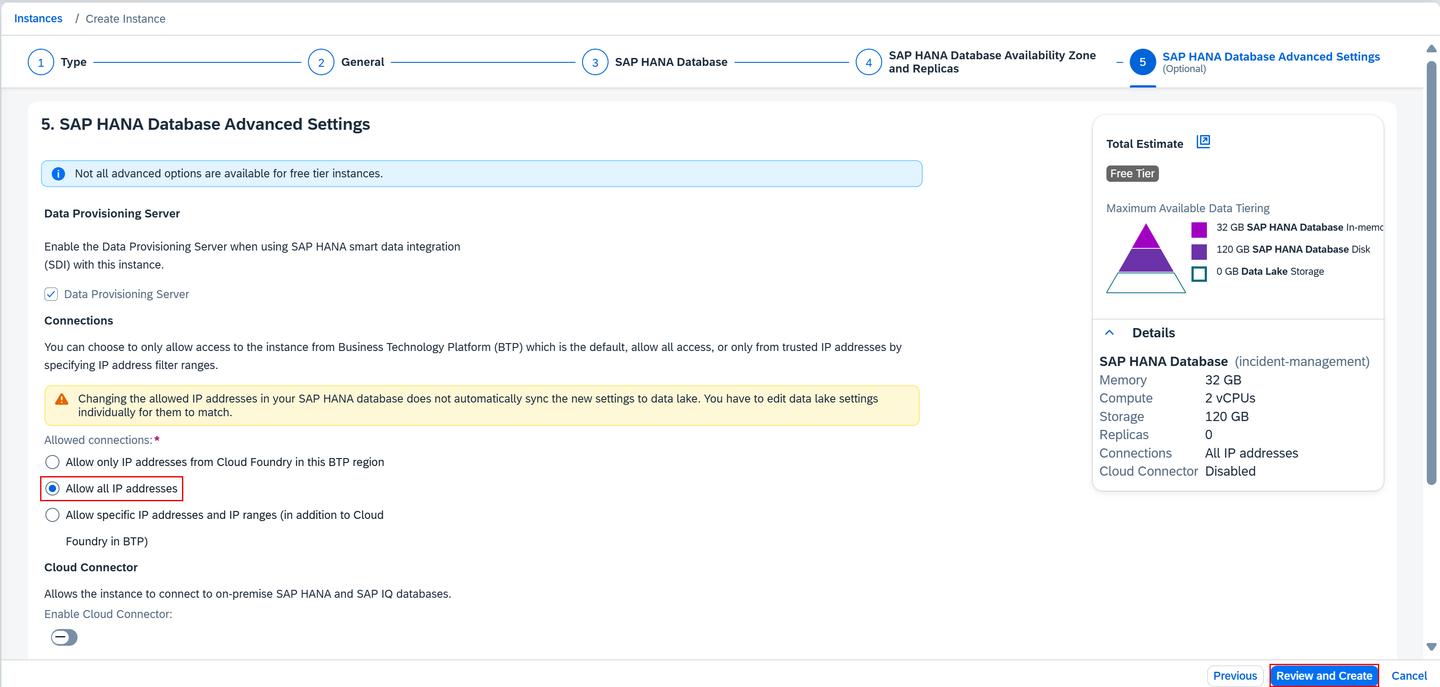Click the Data Provisioning Server heading
Image resolution: width=1440 pixels, height=687 pixels.
point(112,214)
